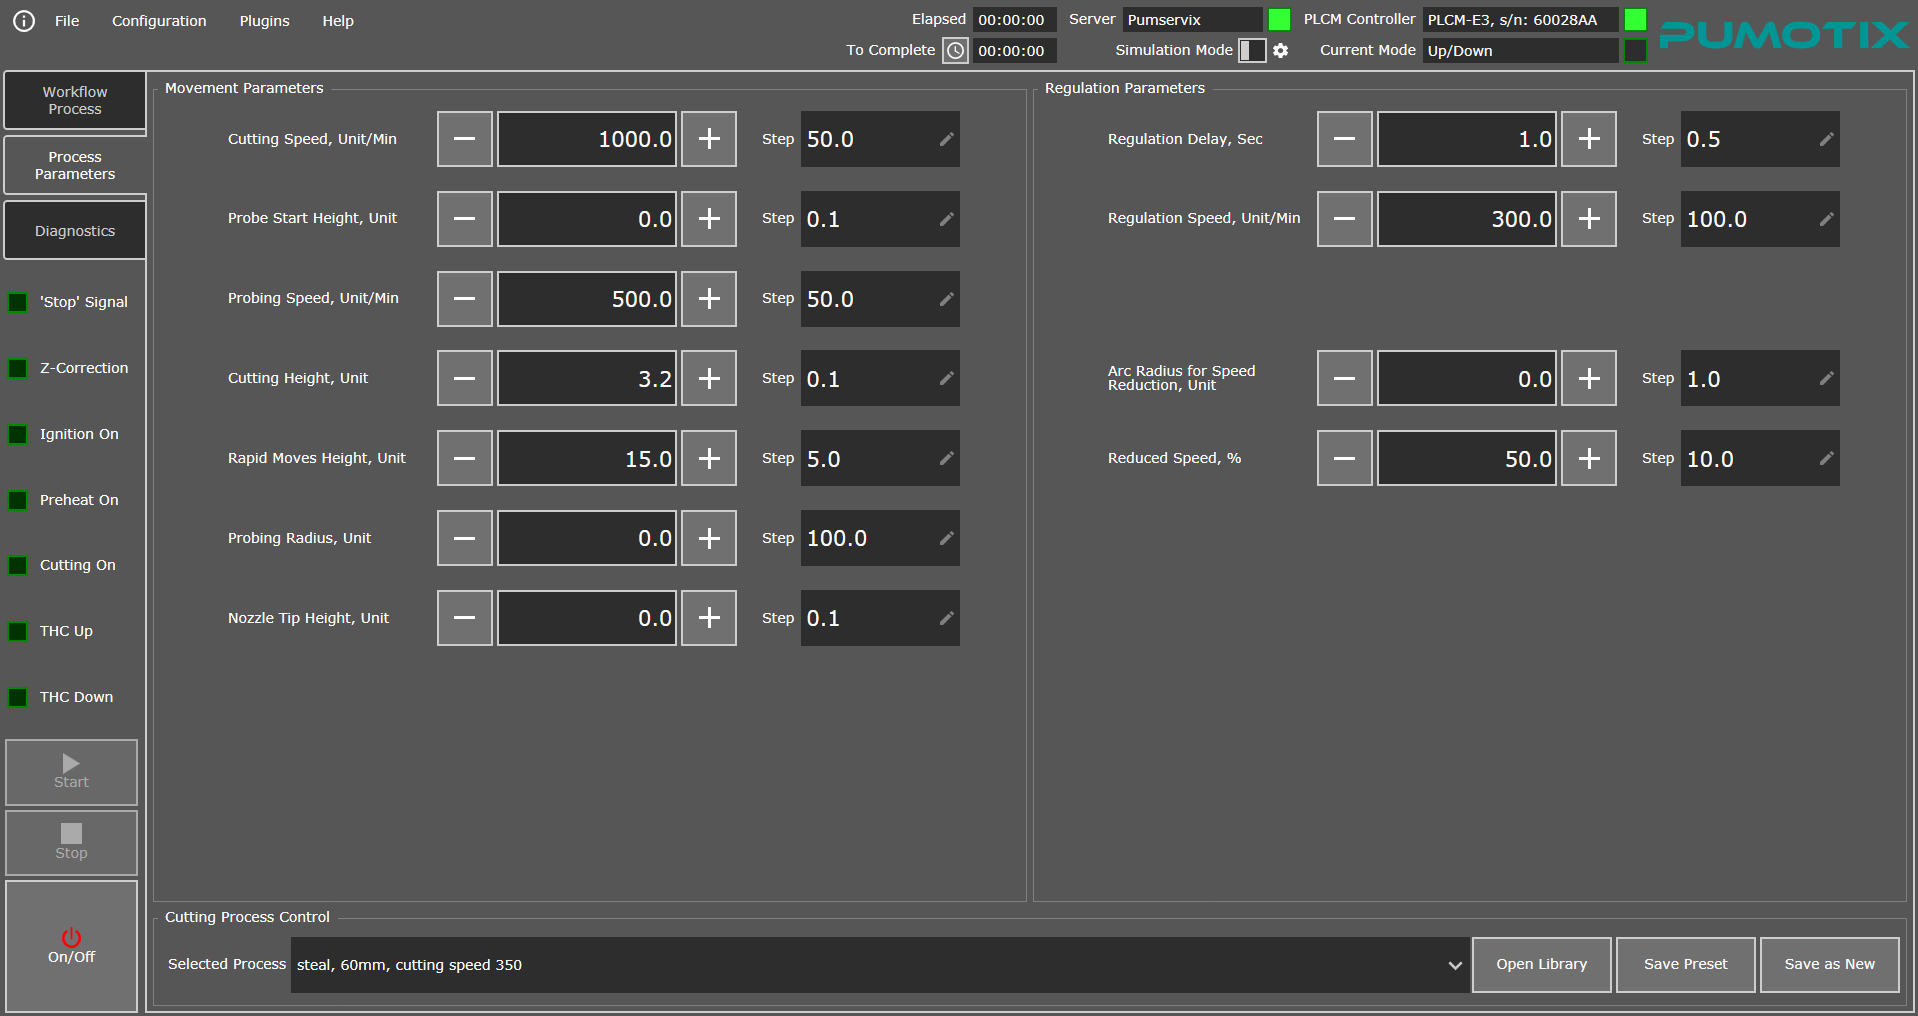Click the clock icon next to To Complete
The image size is (1918, 1016).
coord(956,50)
